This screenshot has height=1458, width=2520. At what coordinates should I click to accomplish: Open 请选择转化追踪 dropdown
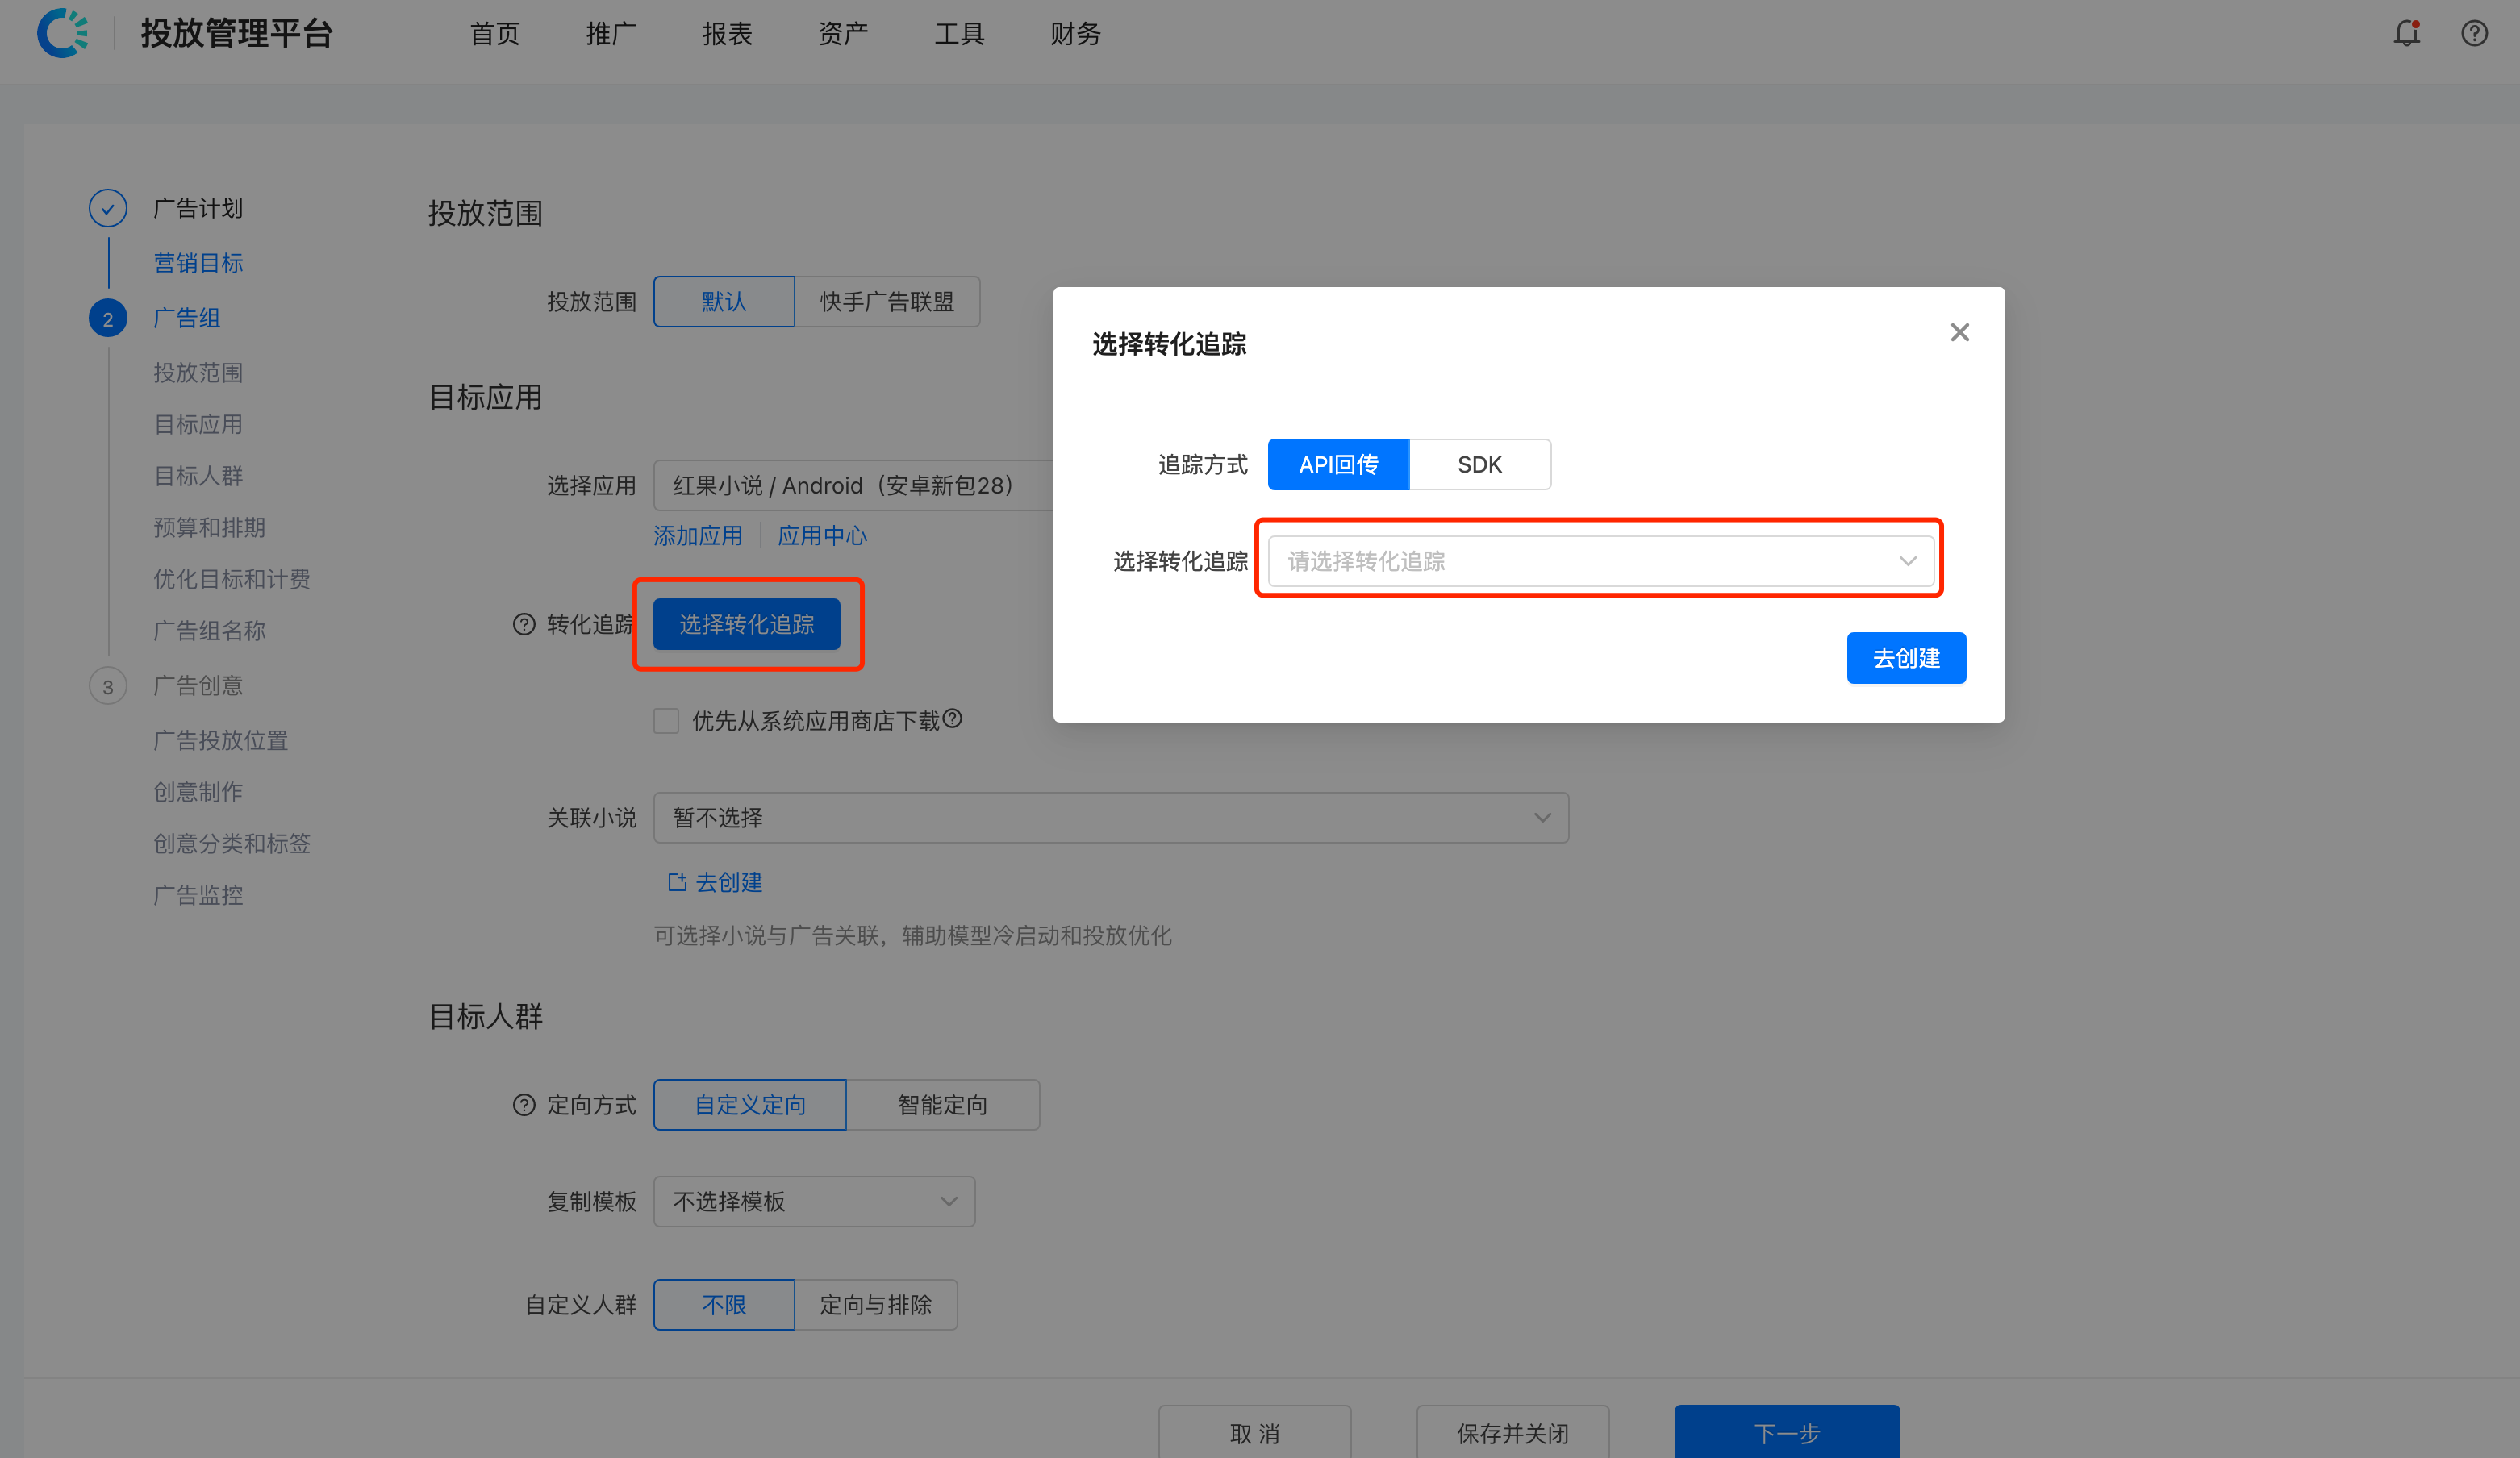(1601, 561)
